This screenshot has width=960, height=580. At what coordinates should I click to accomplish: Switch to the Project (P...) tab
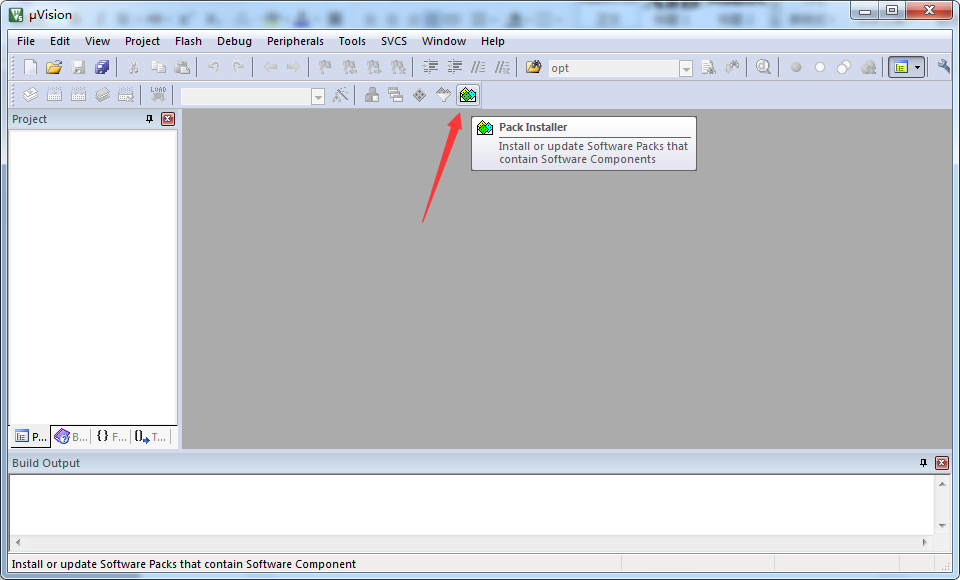click(31, 436)
